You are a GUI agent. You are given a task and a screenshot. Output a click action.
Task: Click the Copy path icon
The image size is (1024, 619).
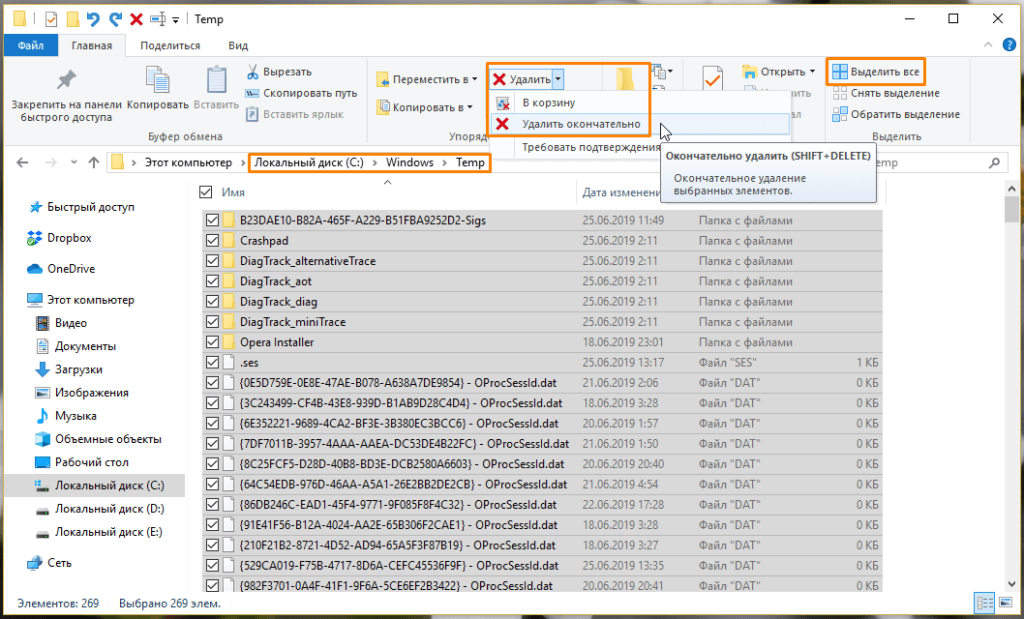point(253,93)
